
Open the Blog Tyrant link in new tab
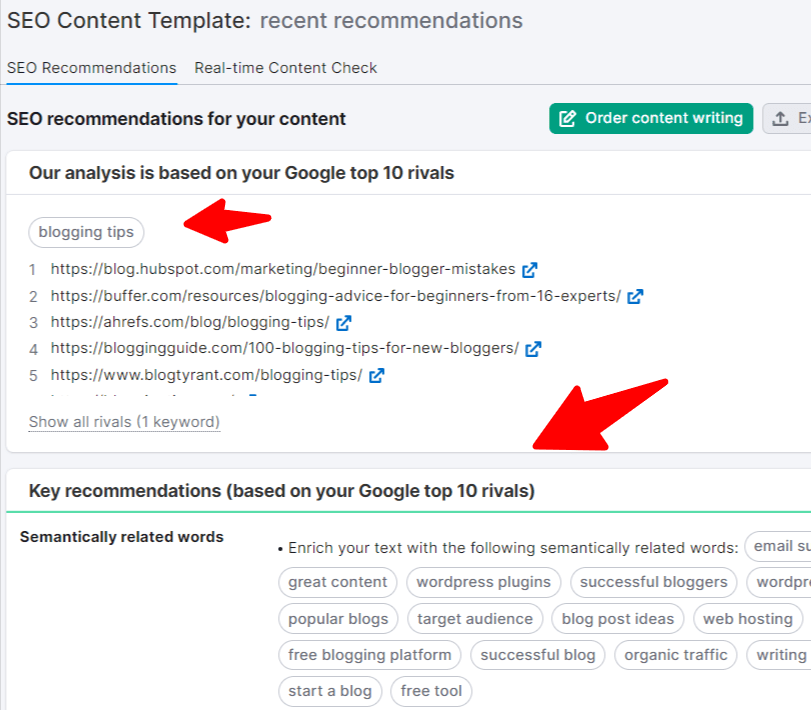[375, 375]
